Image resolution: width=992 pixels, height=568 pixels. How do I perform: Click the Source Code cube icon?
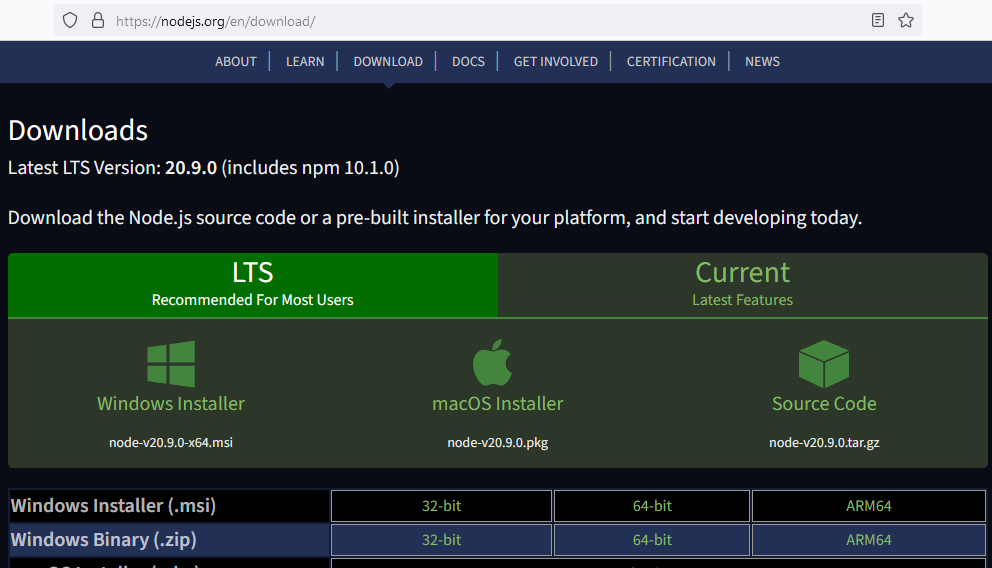pos(823,364)
